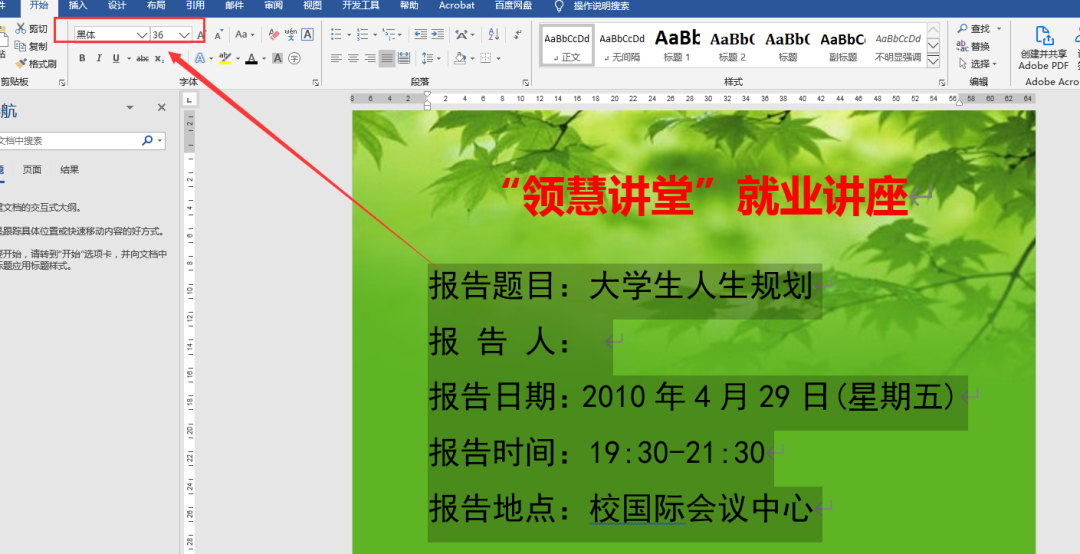1080x554 pixels.
Task: Clear all formatting with the eraser icon
Action: click(273, 34)
